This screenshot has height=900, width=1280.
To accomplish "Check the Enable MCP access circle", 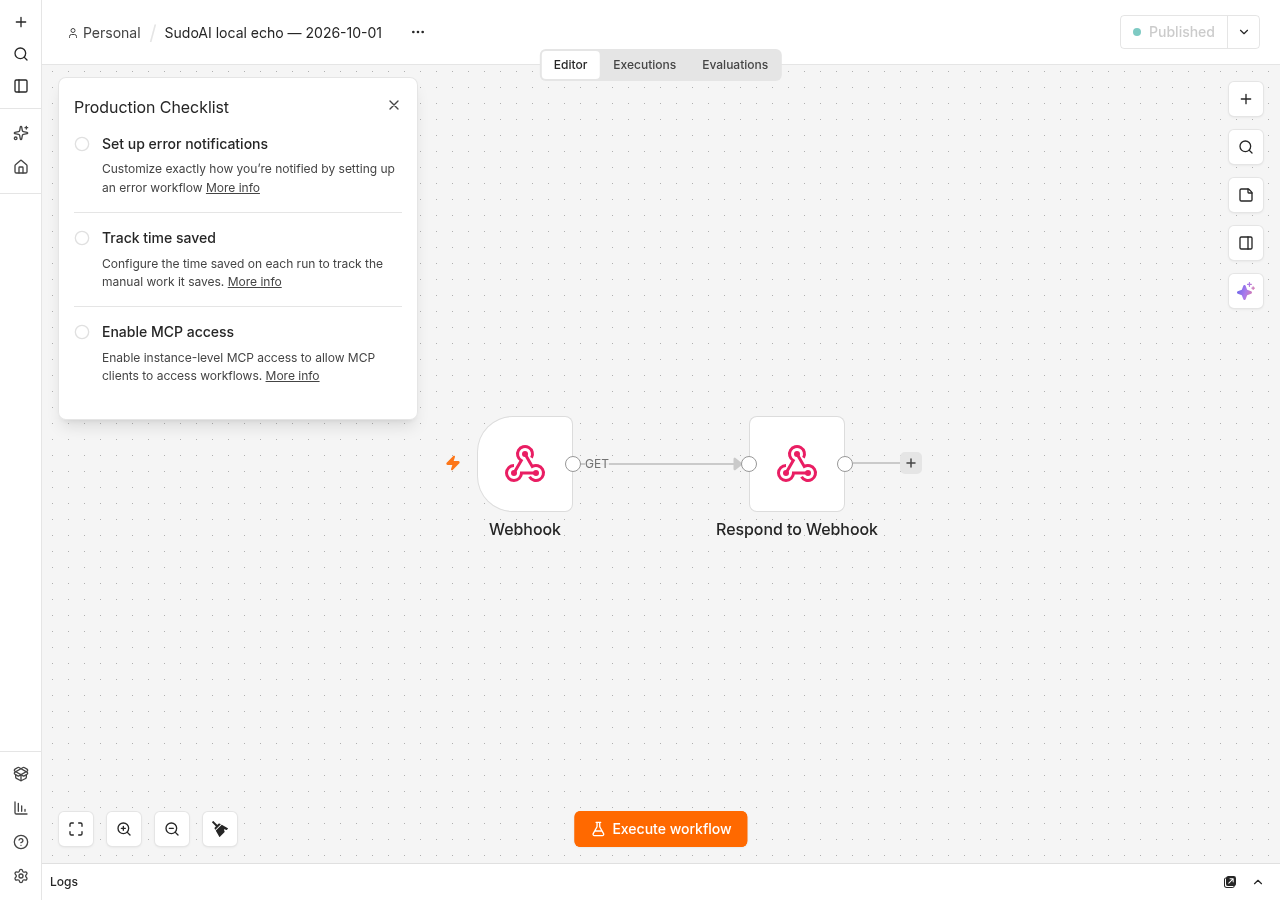I will click(x=82, y=332).
